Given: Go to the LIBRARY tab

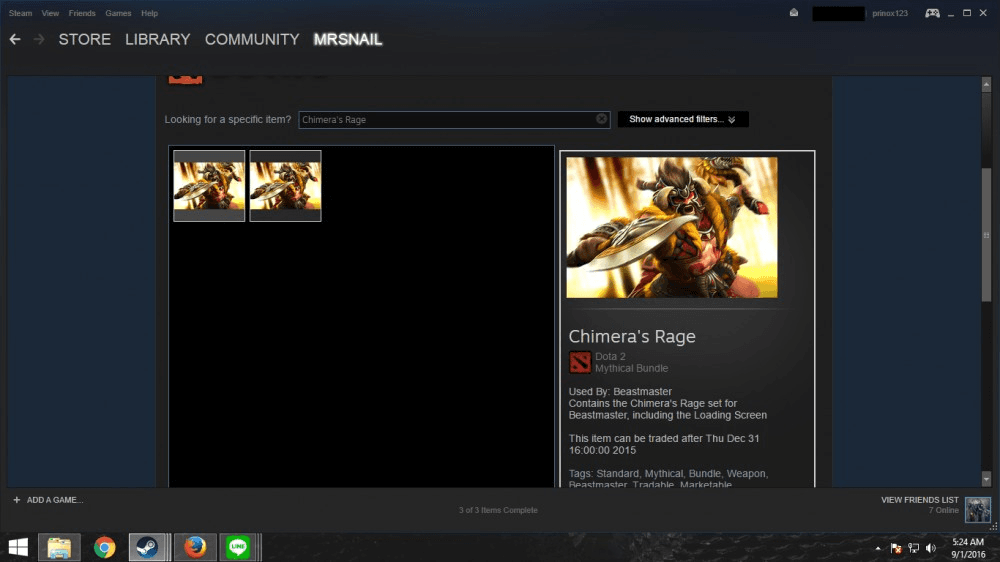Looking at the screenshot, I should 158,40.
